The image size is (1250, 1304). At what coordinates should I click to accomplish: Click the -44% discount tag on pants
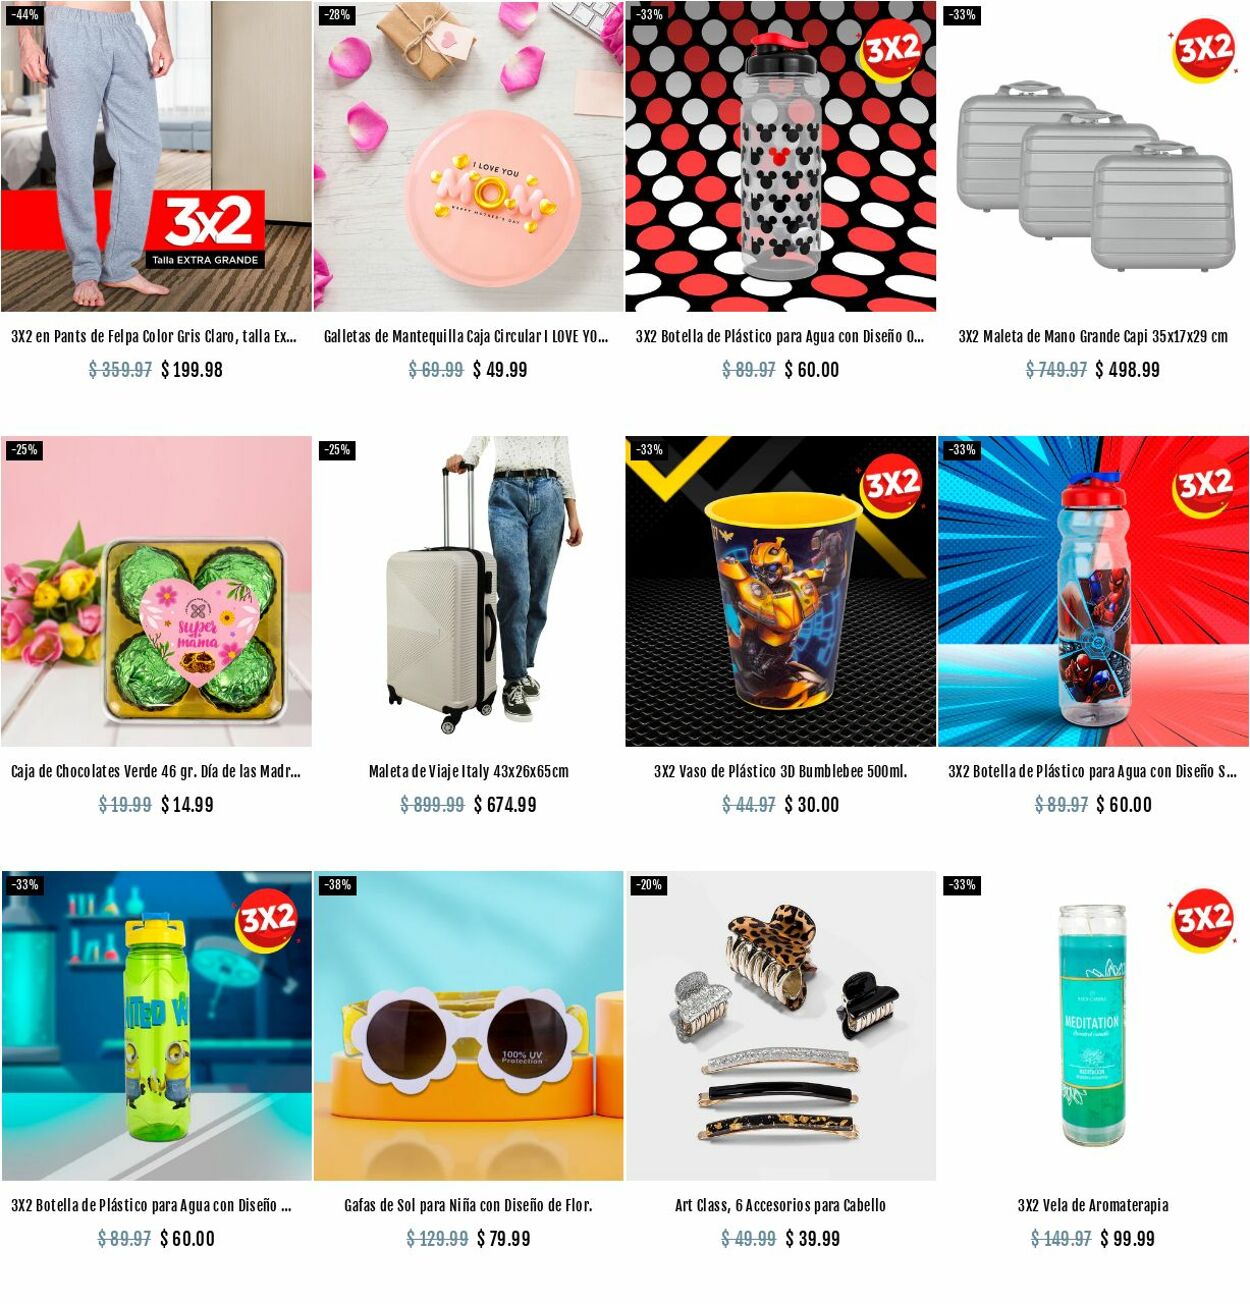click(x=24, y=15)
